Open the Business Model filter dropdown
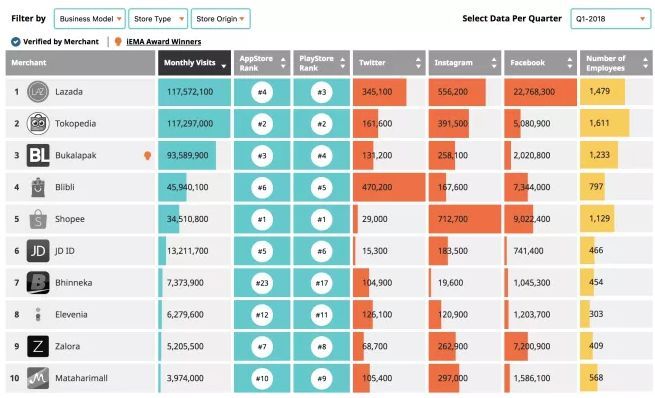 pyautogui.click(x=89, y=19)
